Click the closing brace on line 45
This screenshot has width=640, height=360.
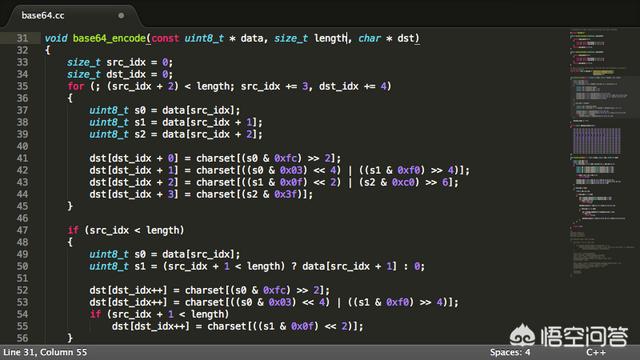point(70,206)
